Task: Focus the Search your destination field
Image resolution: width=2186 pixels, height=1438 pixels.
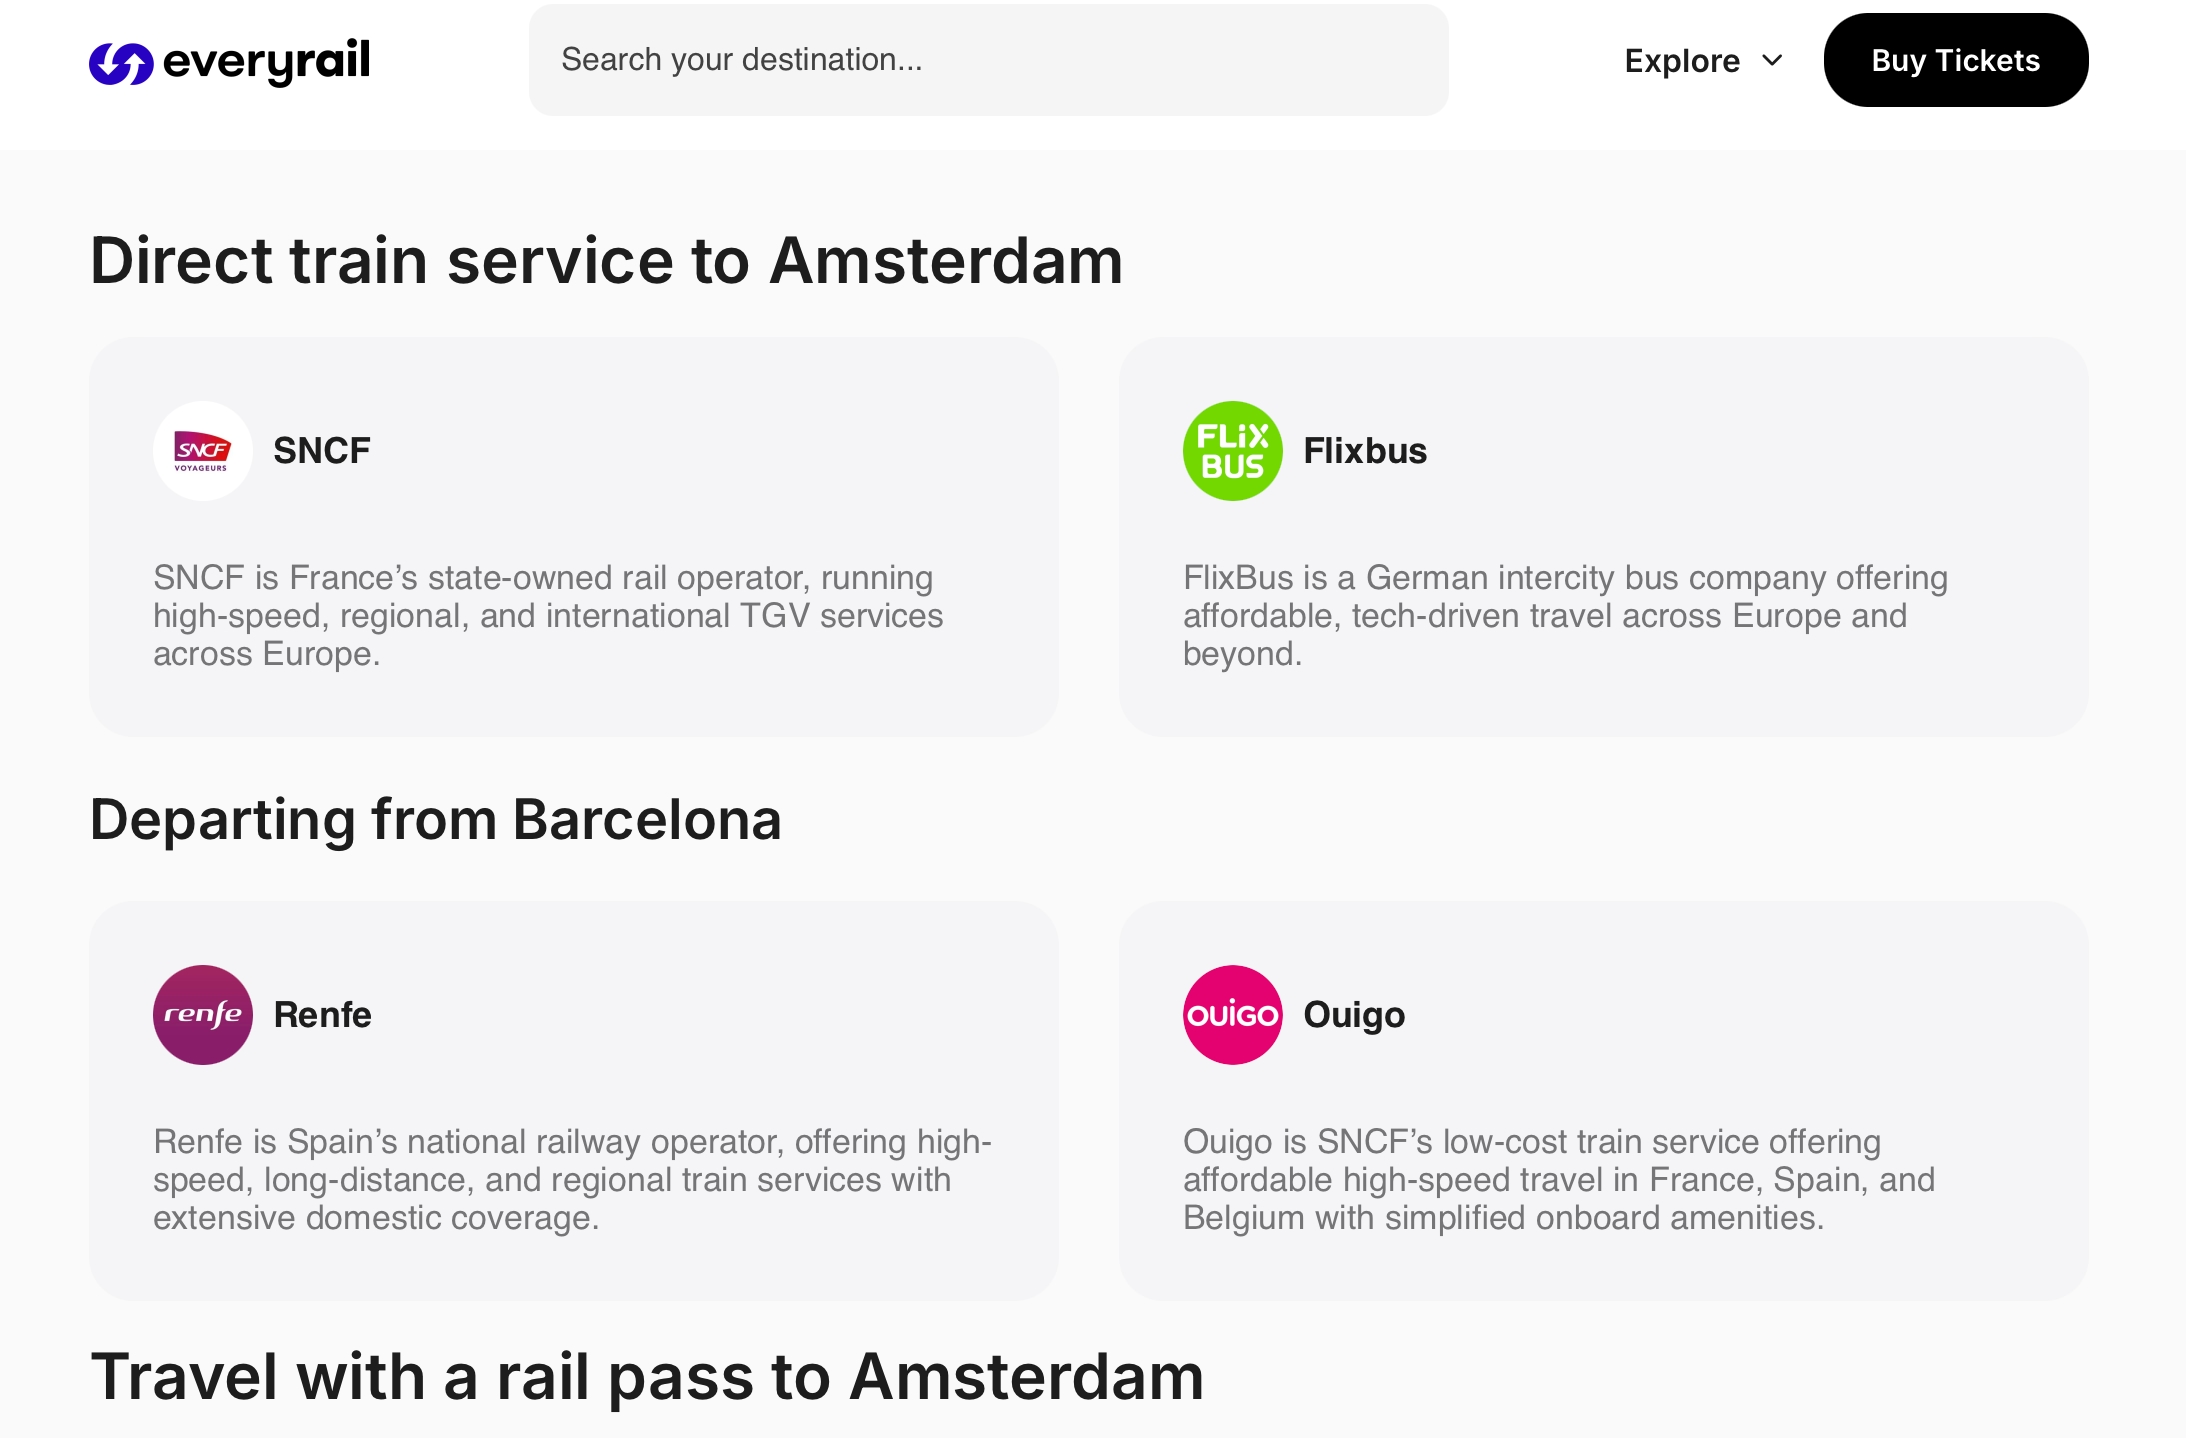Action: click(988, 60)
